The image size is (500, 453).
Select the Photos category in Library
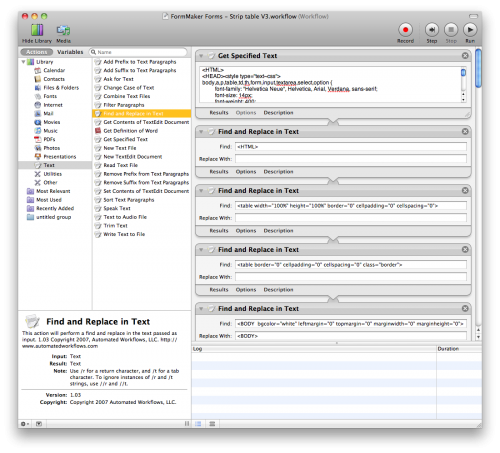coord(52,148)
